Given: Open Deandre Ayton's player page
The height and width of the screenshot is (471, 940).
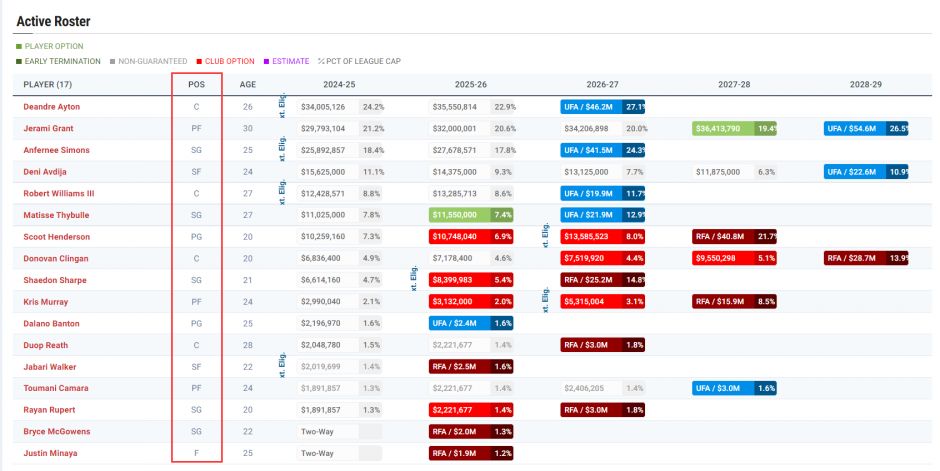Looking at the screenshot, I should [x=52, y=107].
